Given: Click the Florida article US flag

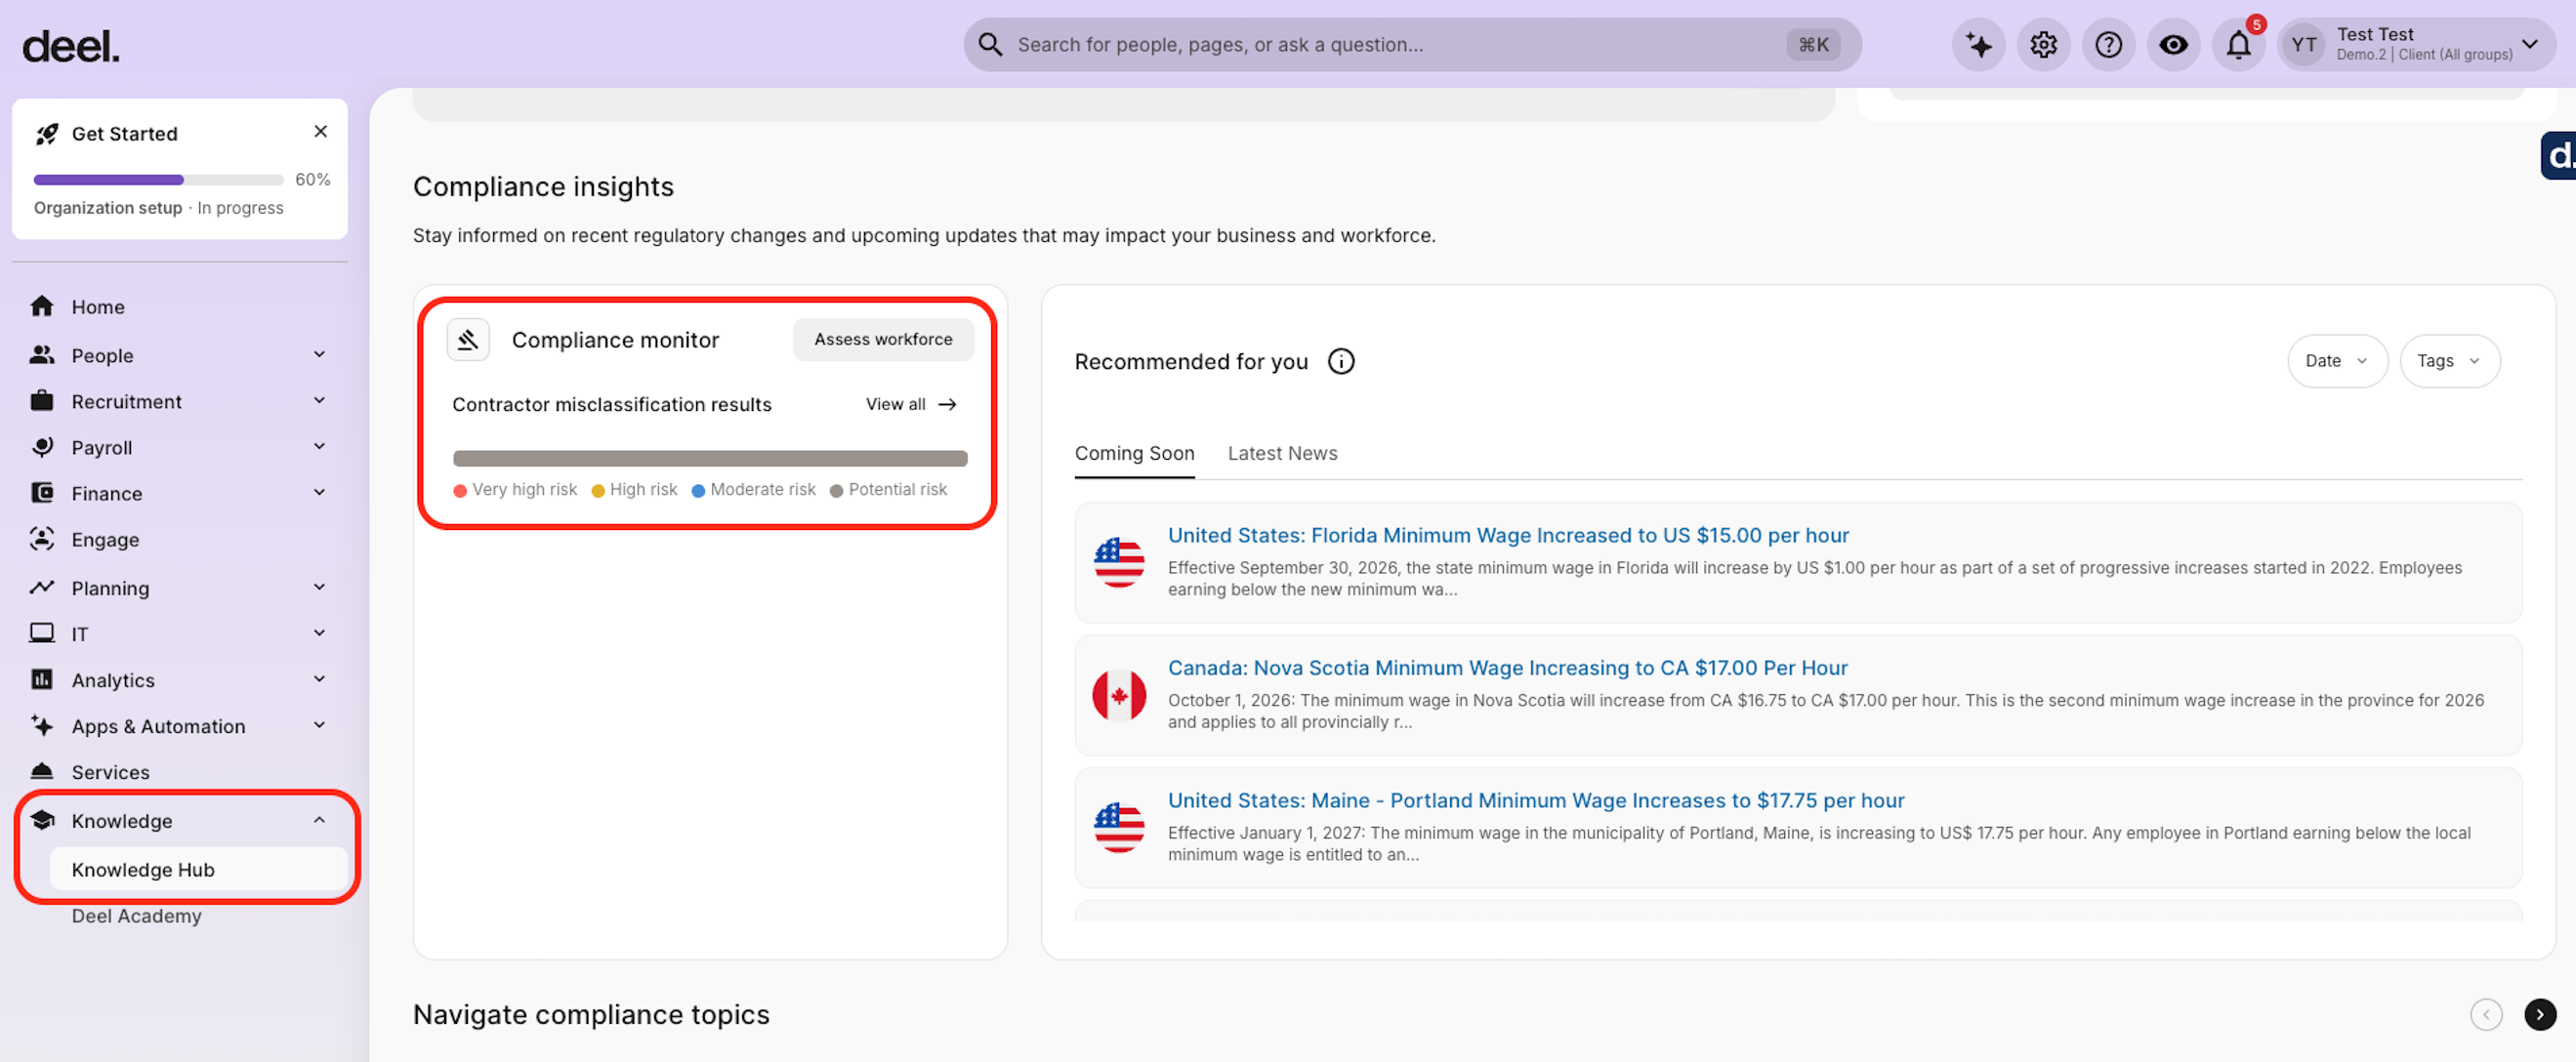Looking at the screenshot, I should pos(1119,563).
